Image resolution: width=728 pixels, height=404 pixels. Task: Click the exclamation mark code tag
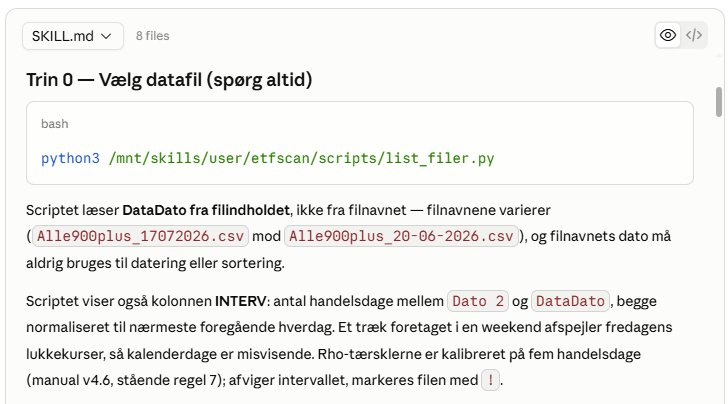pyautogui.click(x=490, y=380)
